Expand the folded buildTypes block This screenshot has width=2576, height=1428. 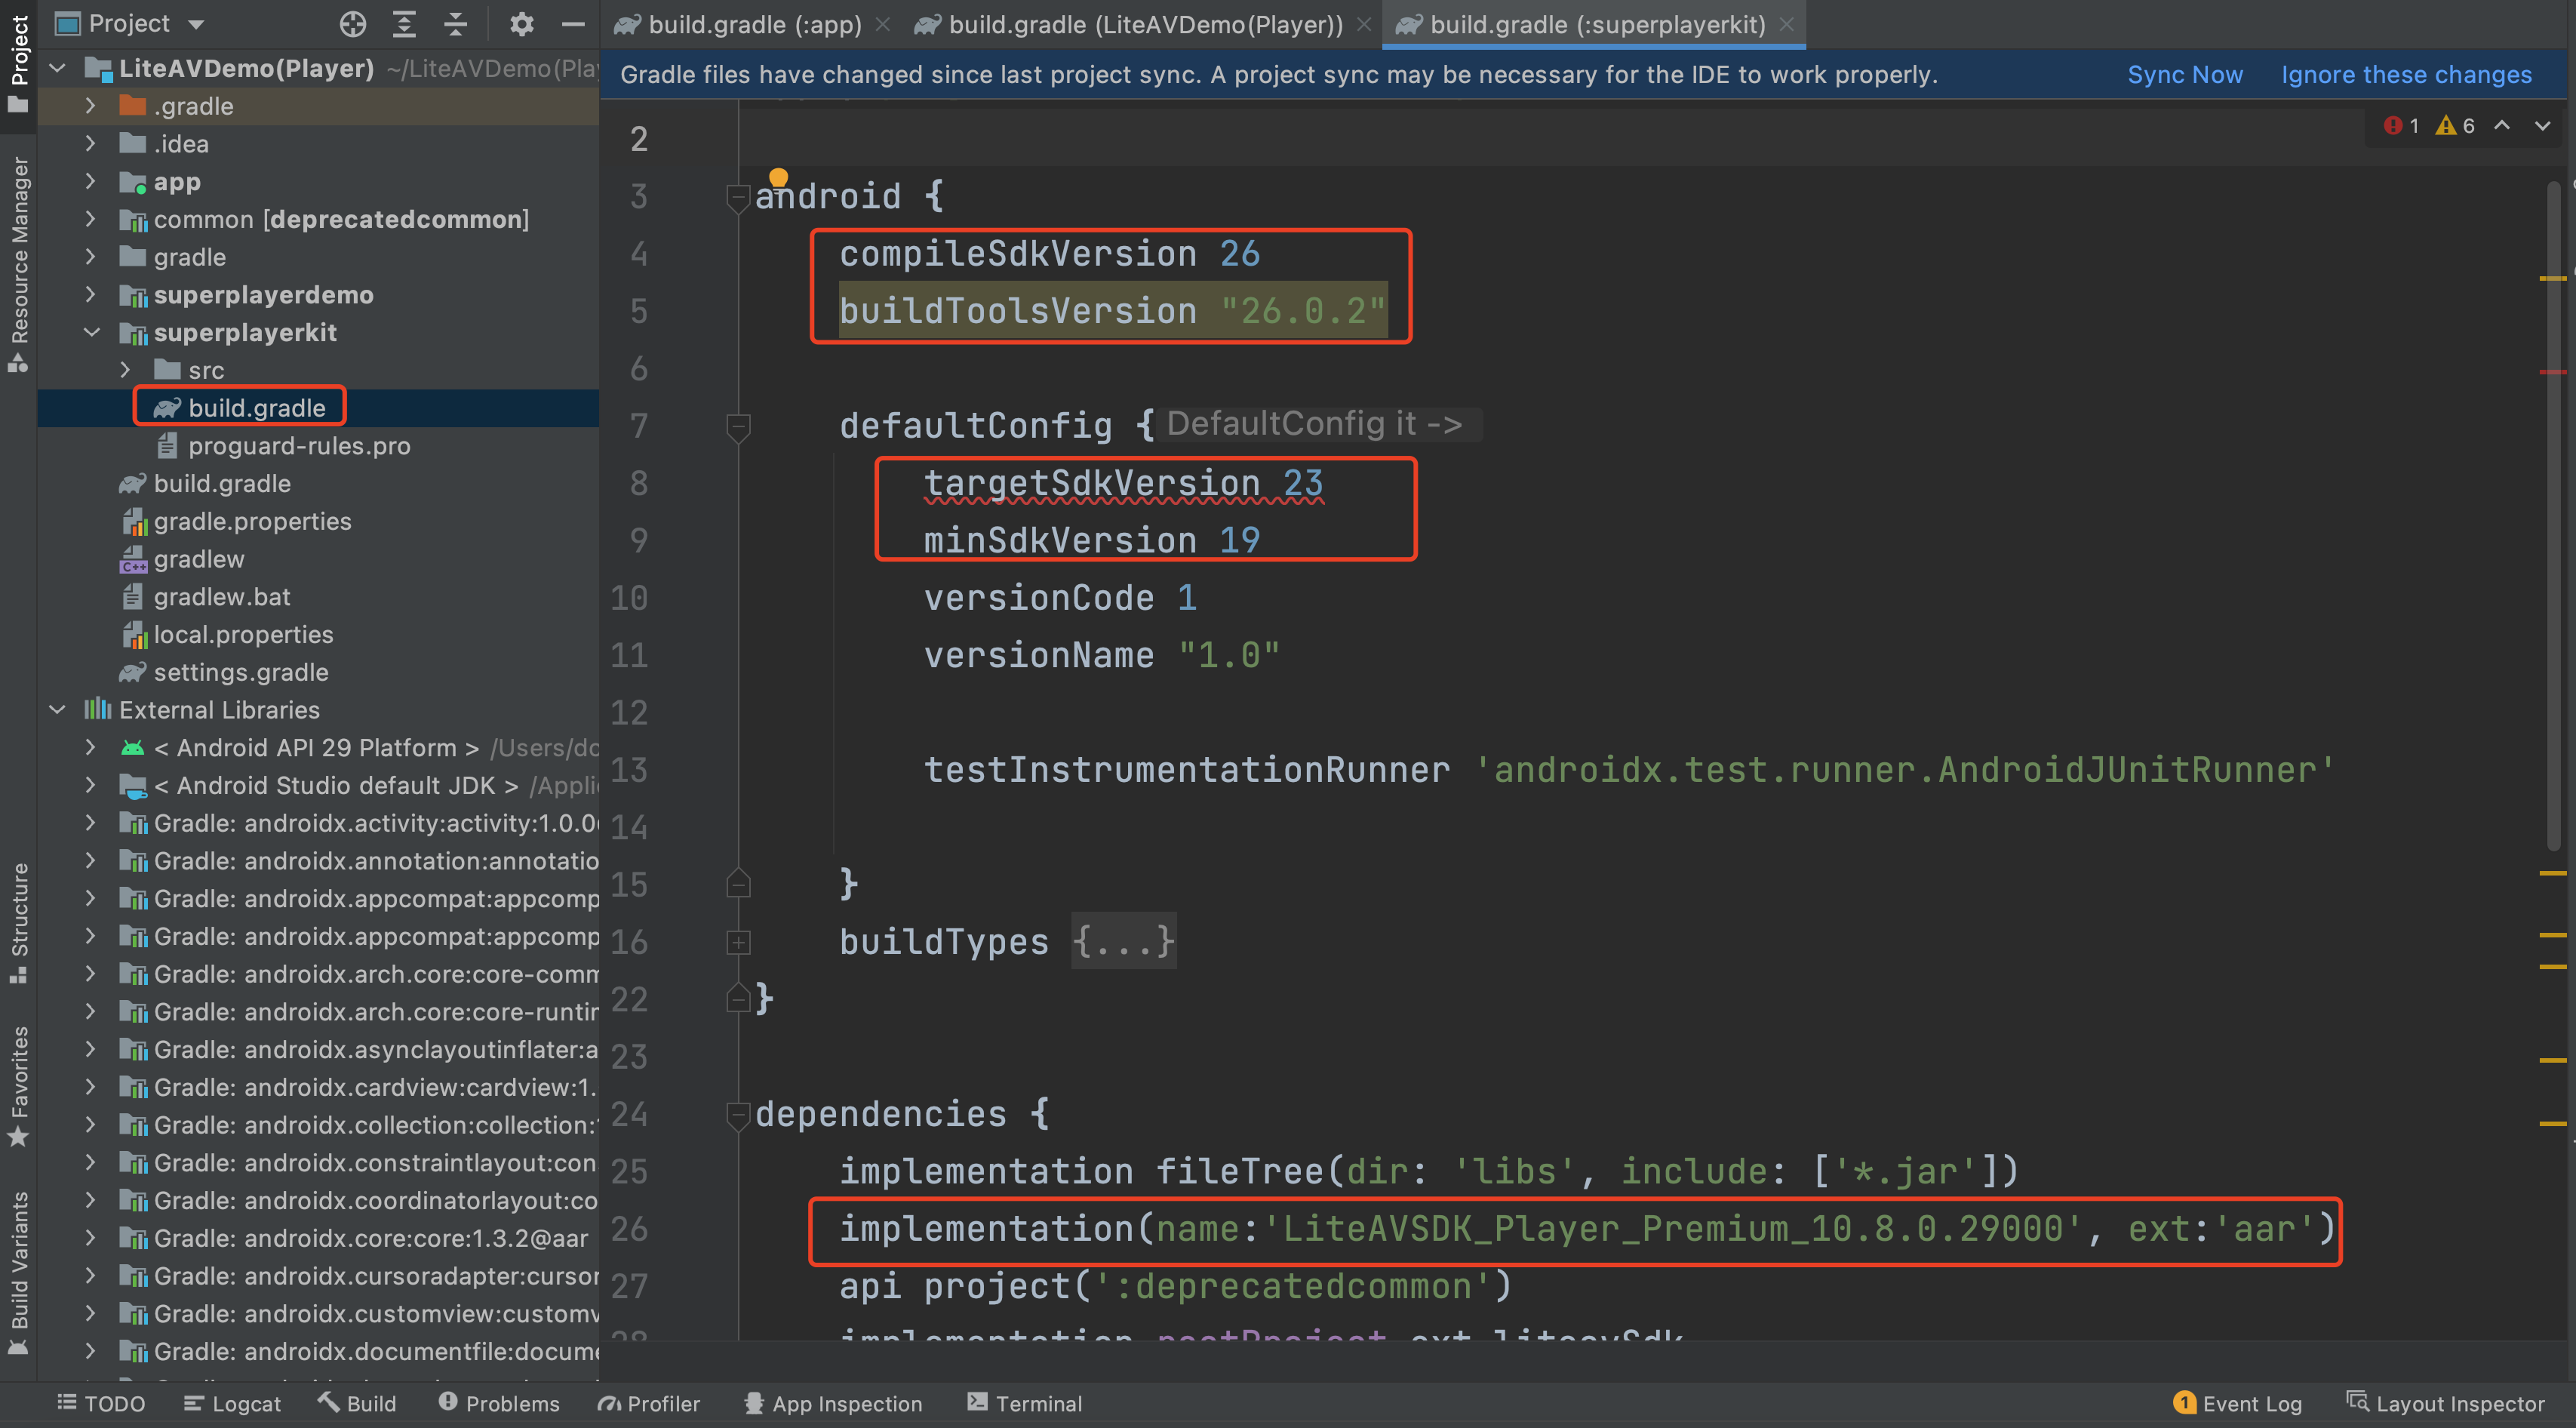click(1124, 942)
